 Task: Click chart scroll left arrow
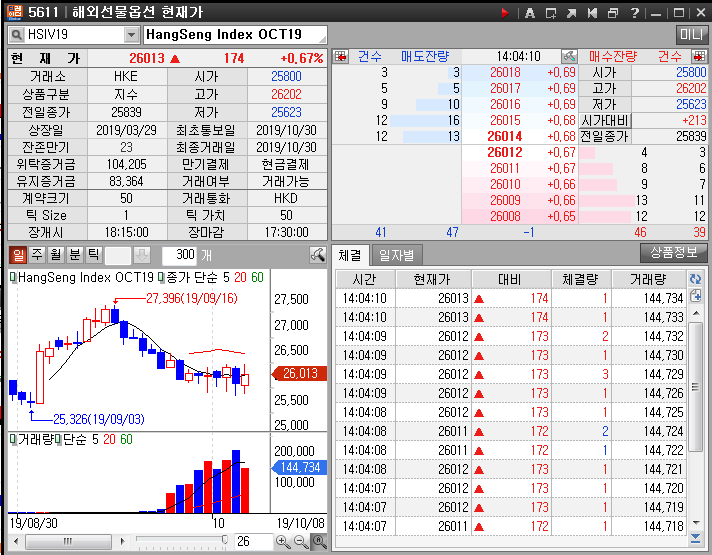point(16,541)
